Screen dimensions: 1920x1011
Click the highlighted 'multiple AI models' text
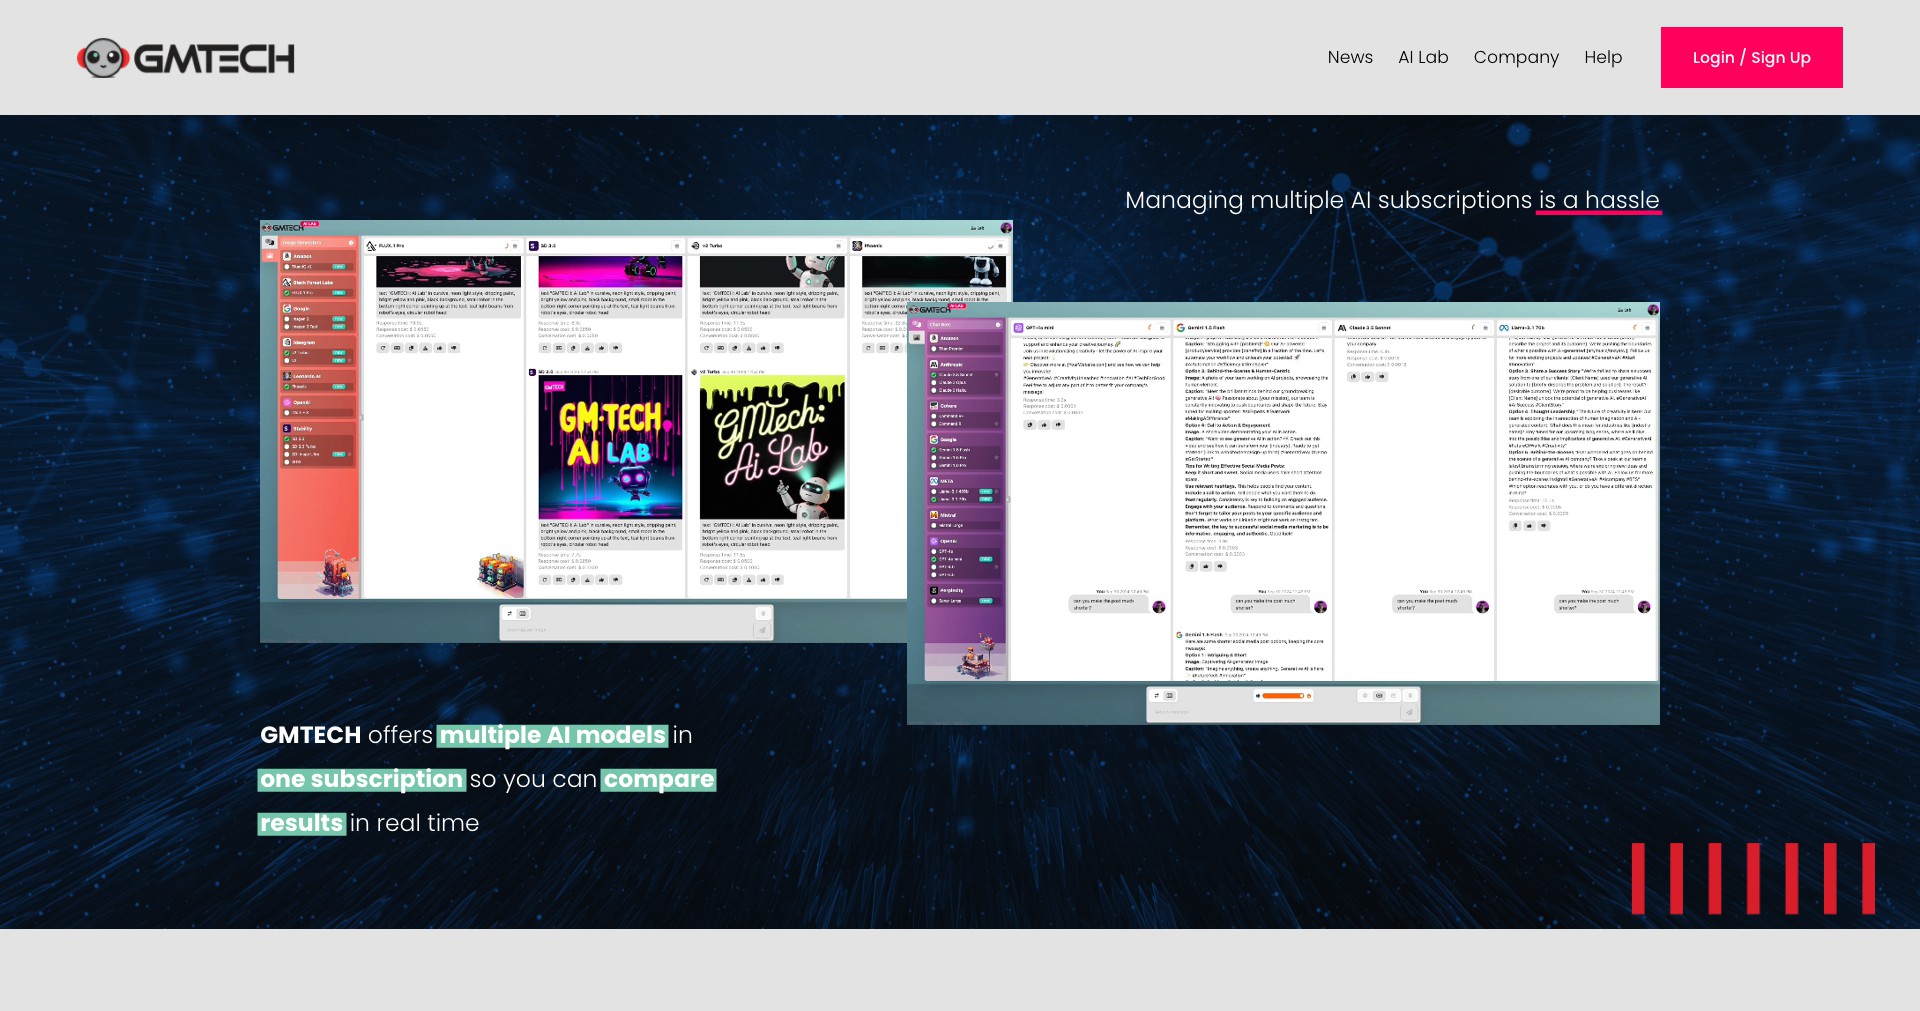[552, 735]
